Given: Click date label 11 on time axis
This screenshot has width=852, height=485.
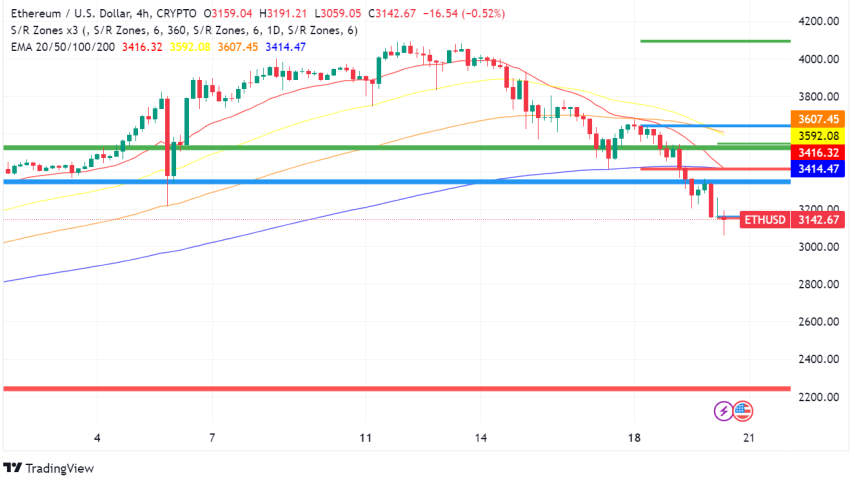Looking at the screenshot, I should (x=366, y=438).
